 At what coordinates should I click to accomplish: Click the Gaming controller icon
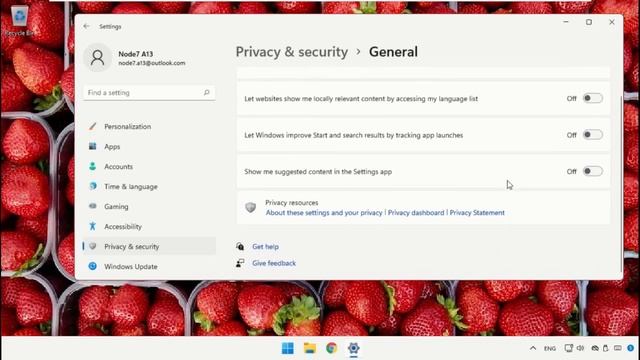tap(93, 206)
